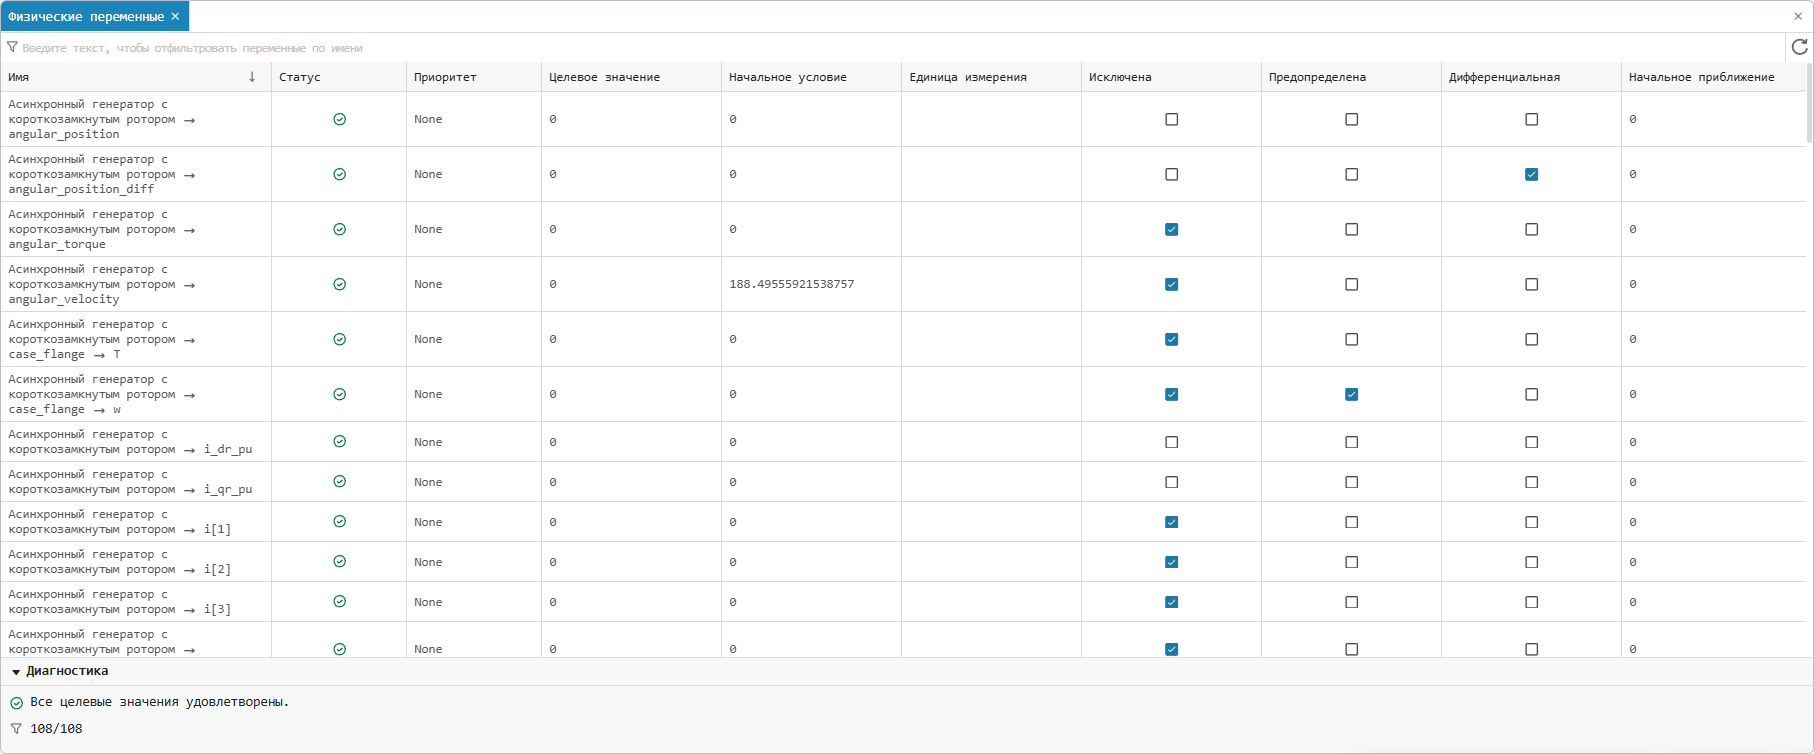Screen dimensions: 1814x754
Task: Click the name cell ending with angular_velocity
Action: [136, 284]
